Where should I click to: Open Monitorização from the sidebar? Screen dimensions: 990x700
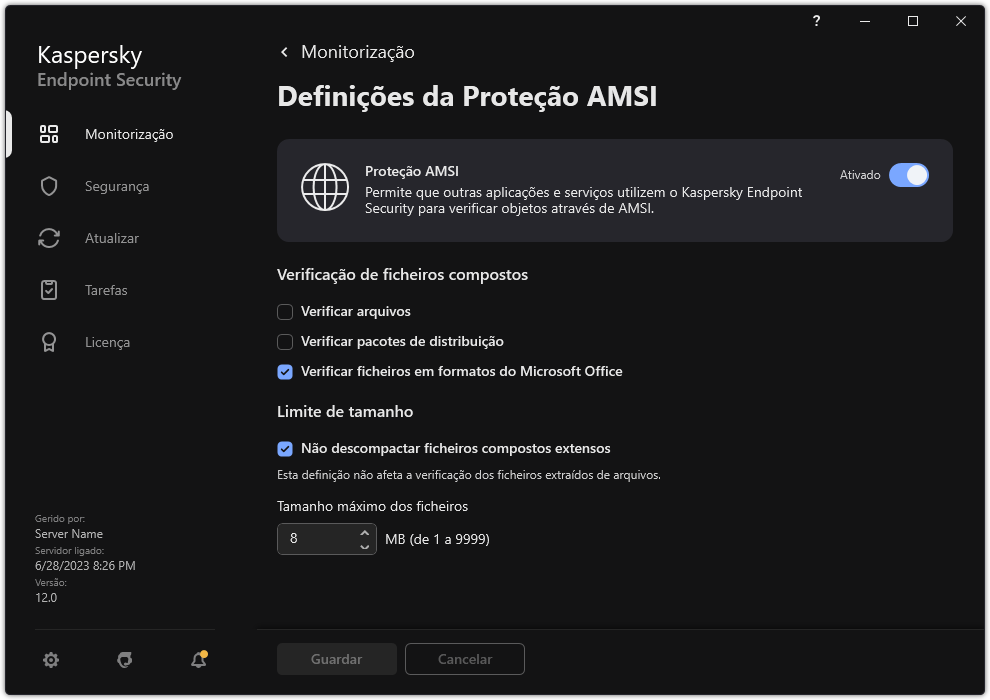128,134
